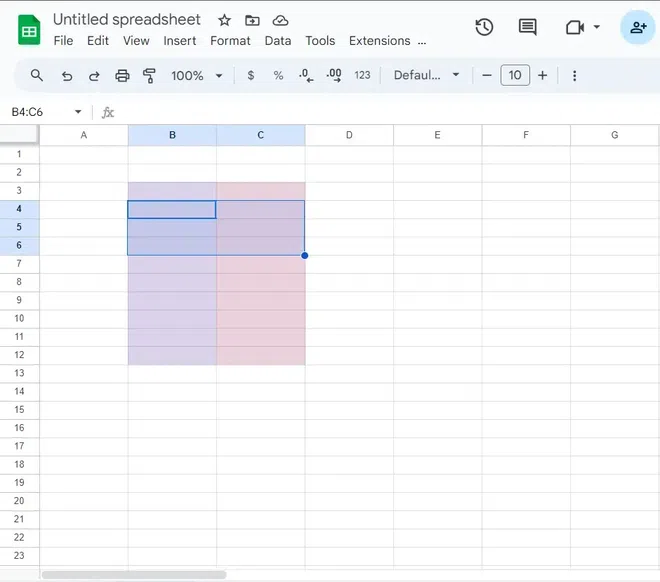This screenshot has width=660, height=582.
Task: Open the Data menu
Action: 278,41
